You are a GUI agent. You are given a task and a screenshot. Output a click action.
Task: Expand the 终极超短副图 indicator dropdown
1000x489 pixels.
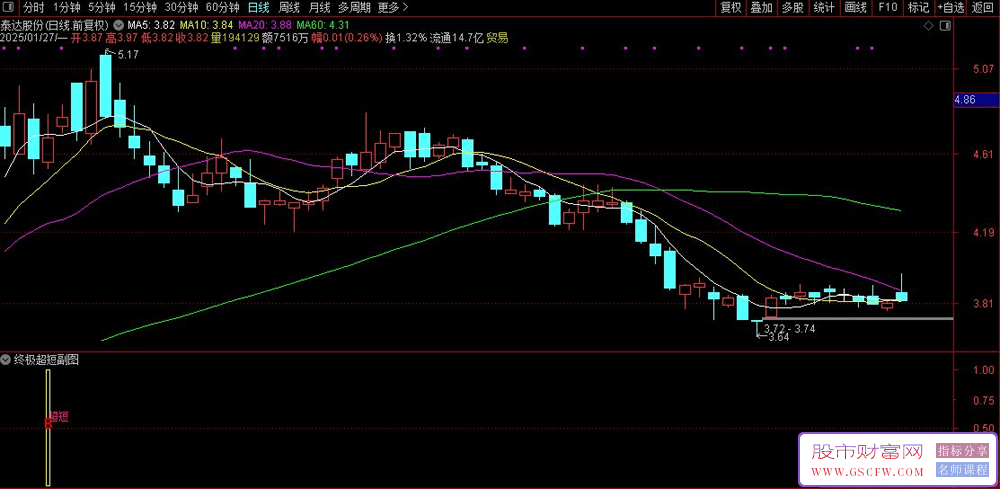(x=6, y=360)
